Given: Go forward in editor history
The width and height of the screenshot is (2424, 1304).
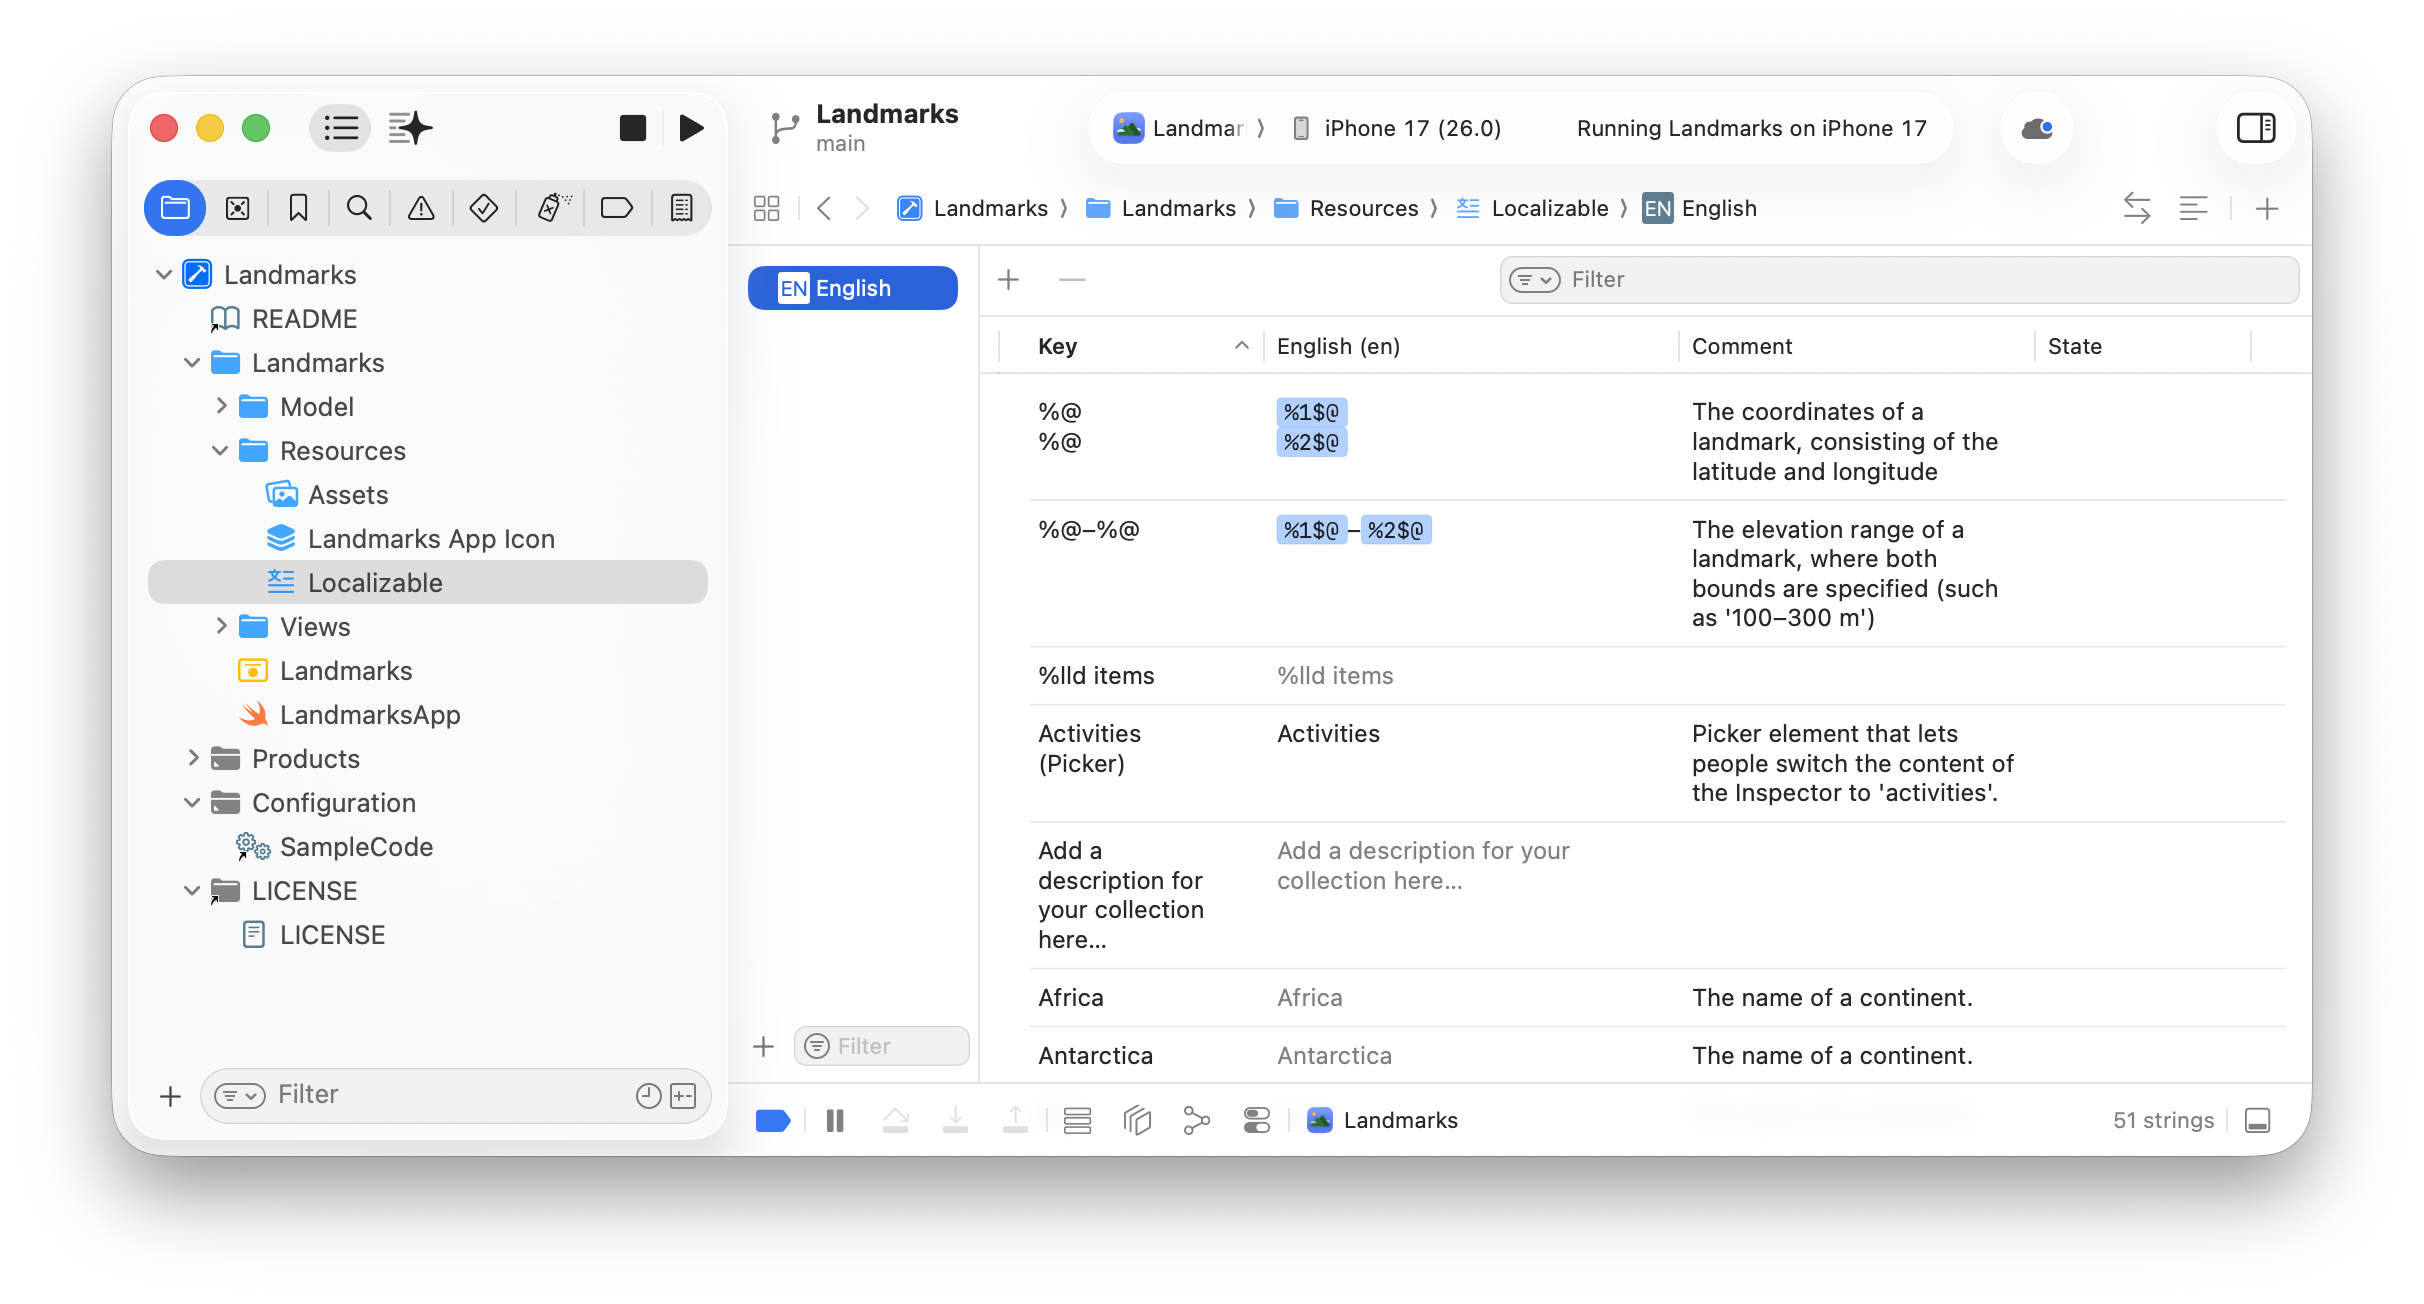Looking at the screenshot, I should 862,208.
